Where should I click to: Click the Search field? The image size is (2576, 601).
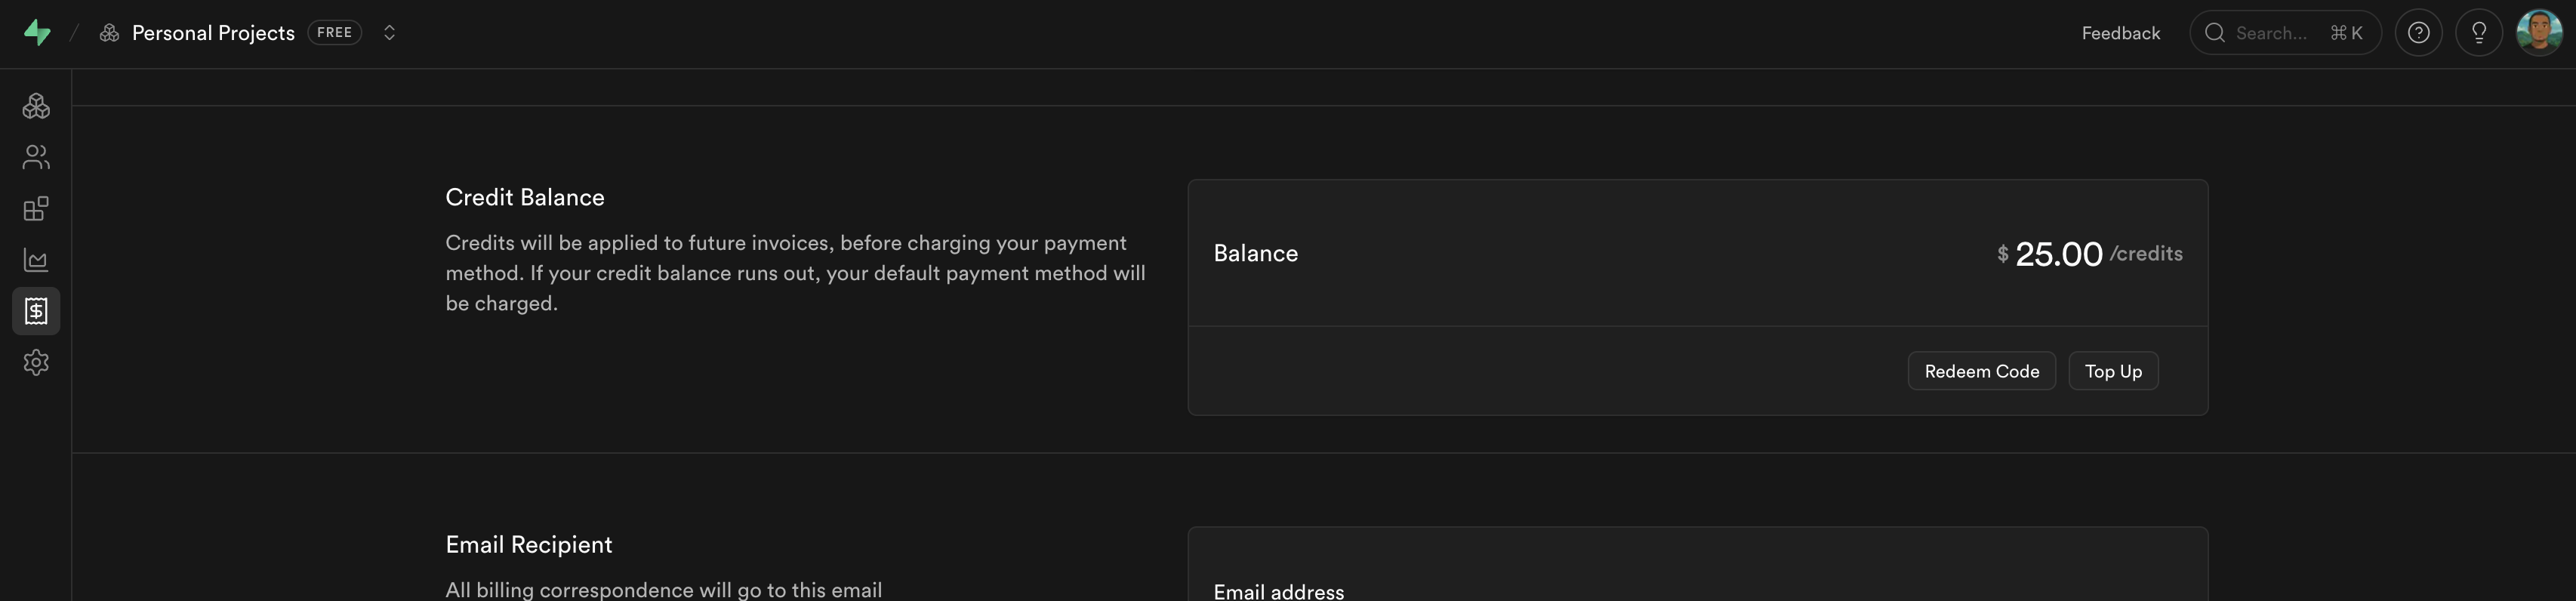pos(2284,33)
